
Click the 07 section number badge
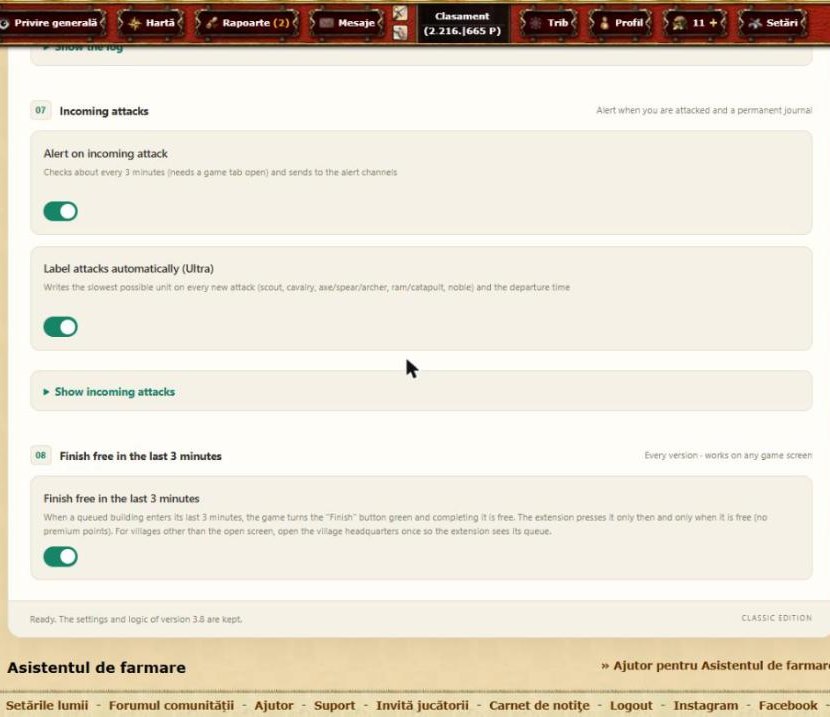pyautogui.click(x=41, y=110)
